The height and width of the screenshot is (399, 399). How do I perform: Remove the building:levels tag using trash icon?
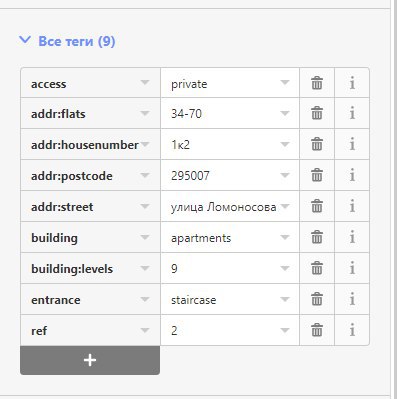[317, 268]
